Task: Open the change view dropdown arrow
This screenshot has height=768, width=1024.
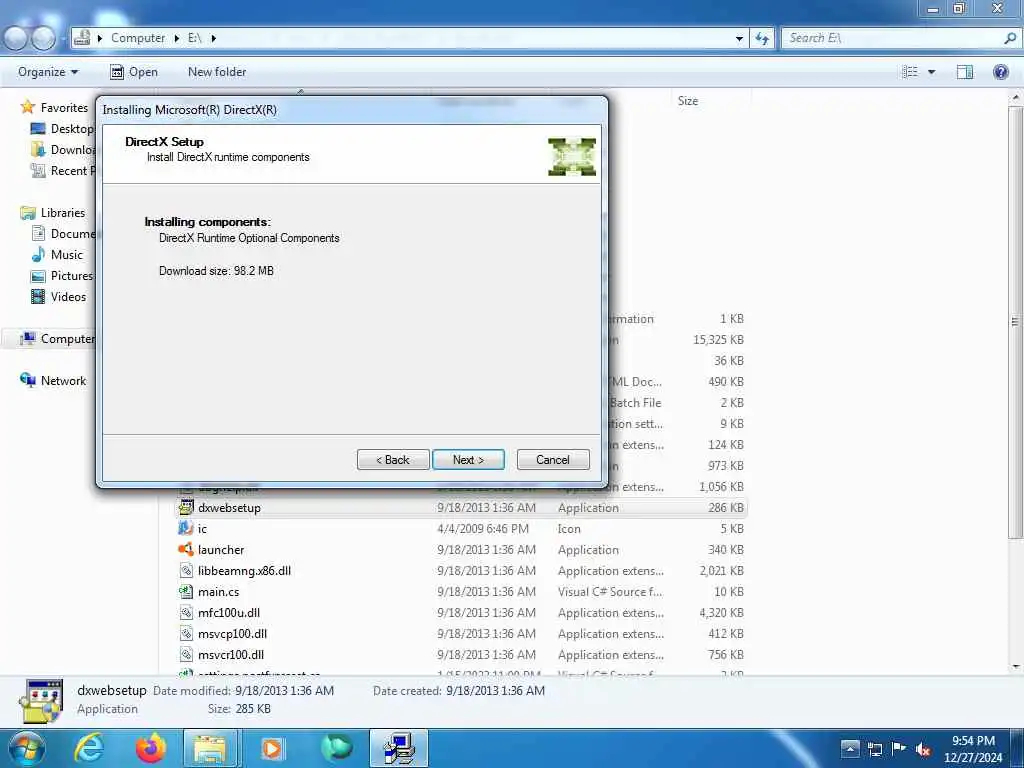Action: point(932,72)
